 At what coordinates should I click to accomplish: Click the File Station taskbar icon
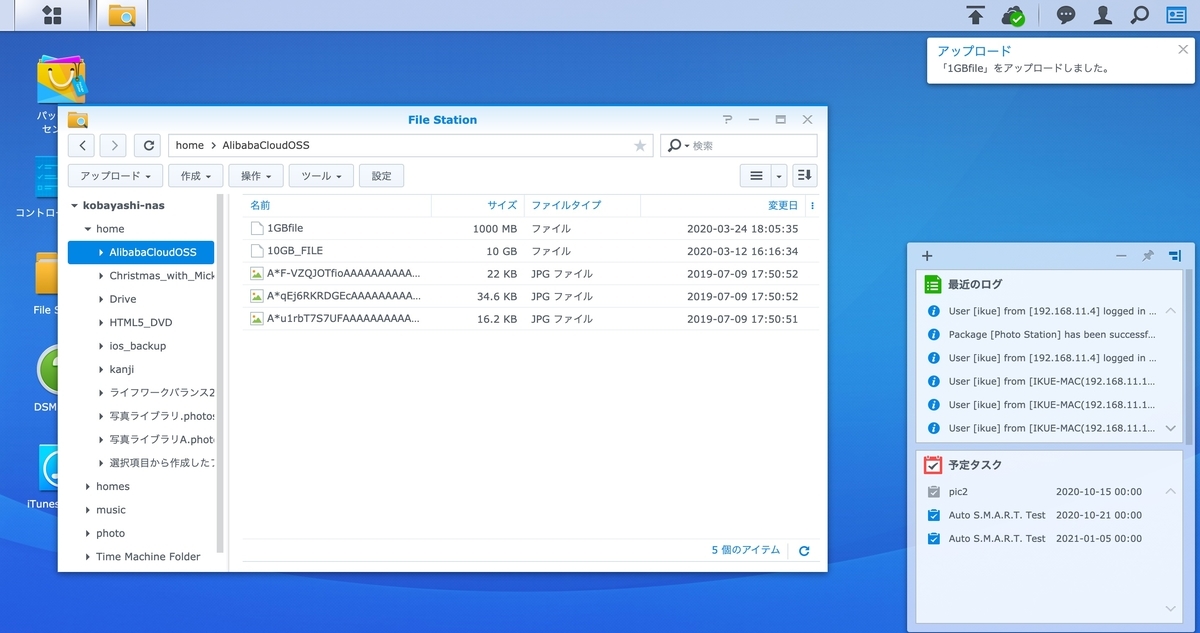click(x=122, y=15)
